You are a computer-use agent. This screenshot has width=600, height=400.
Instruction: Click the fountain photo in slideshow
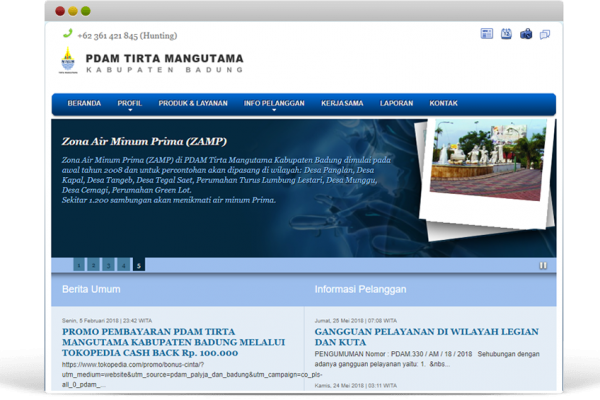tap(488, 159)
